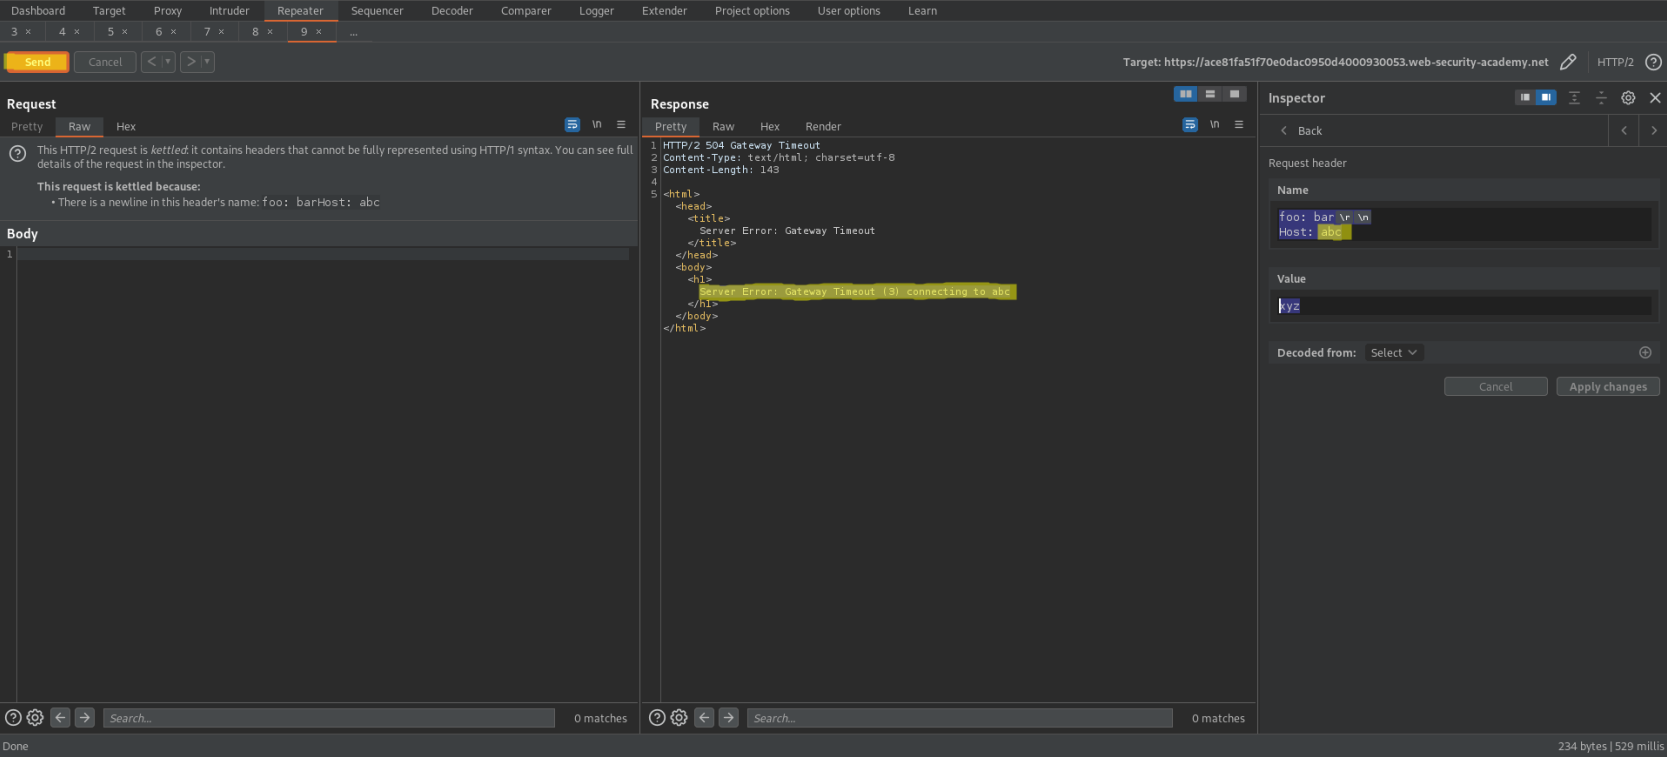Open the Request pane hamburger menu
Viewport: 1667px width, 757px height.
[x=621, y=125]
